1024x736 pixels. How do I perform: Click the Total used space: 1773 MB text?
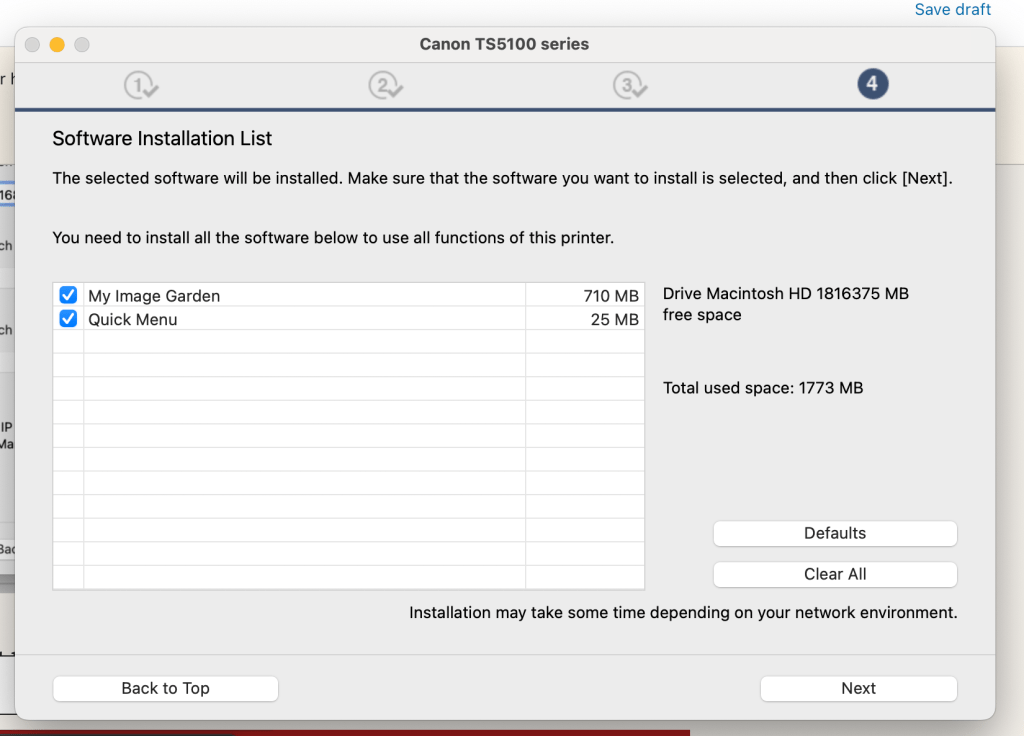[x=763, y=388]
